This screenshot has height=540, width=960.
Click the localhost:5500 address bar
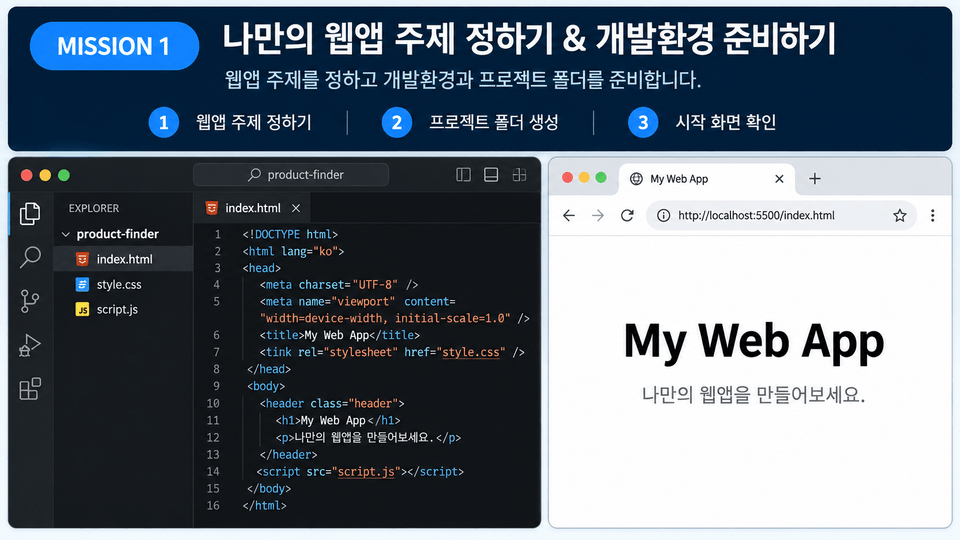click(781, 216)
